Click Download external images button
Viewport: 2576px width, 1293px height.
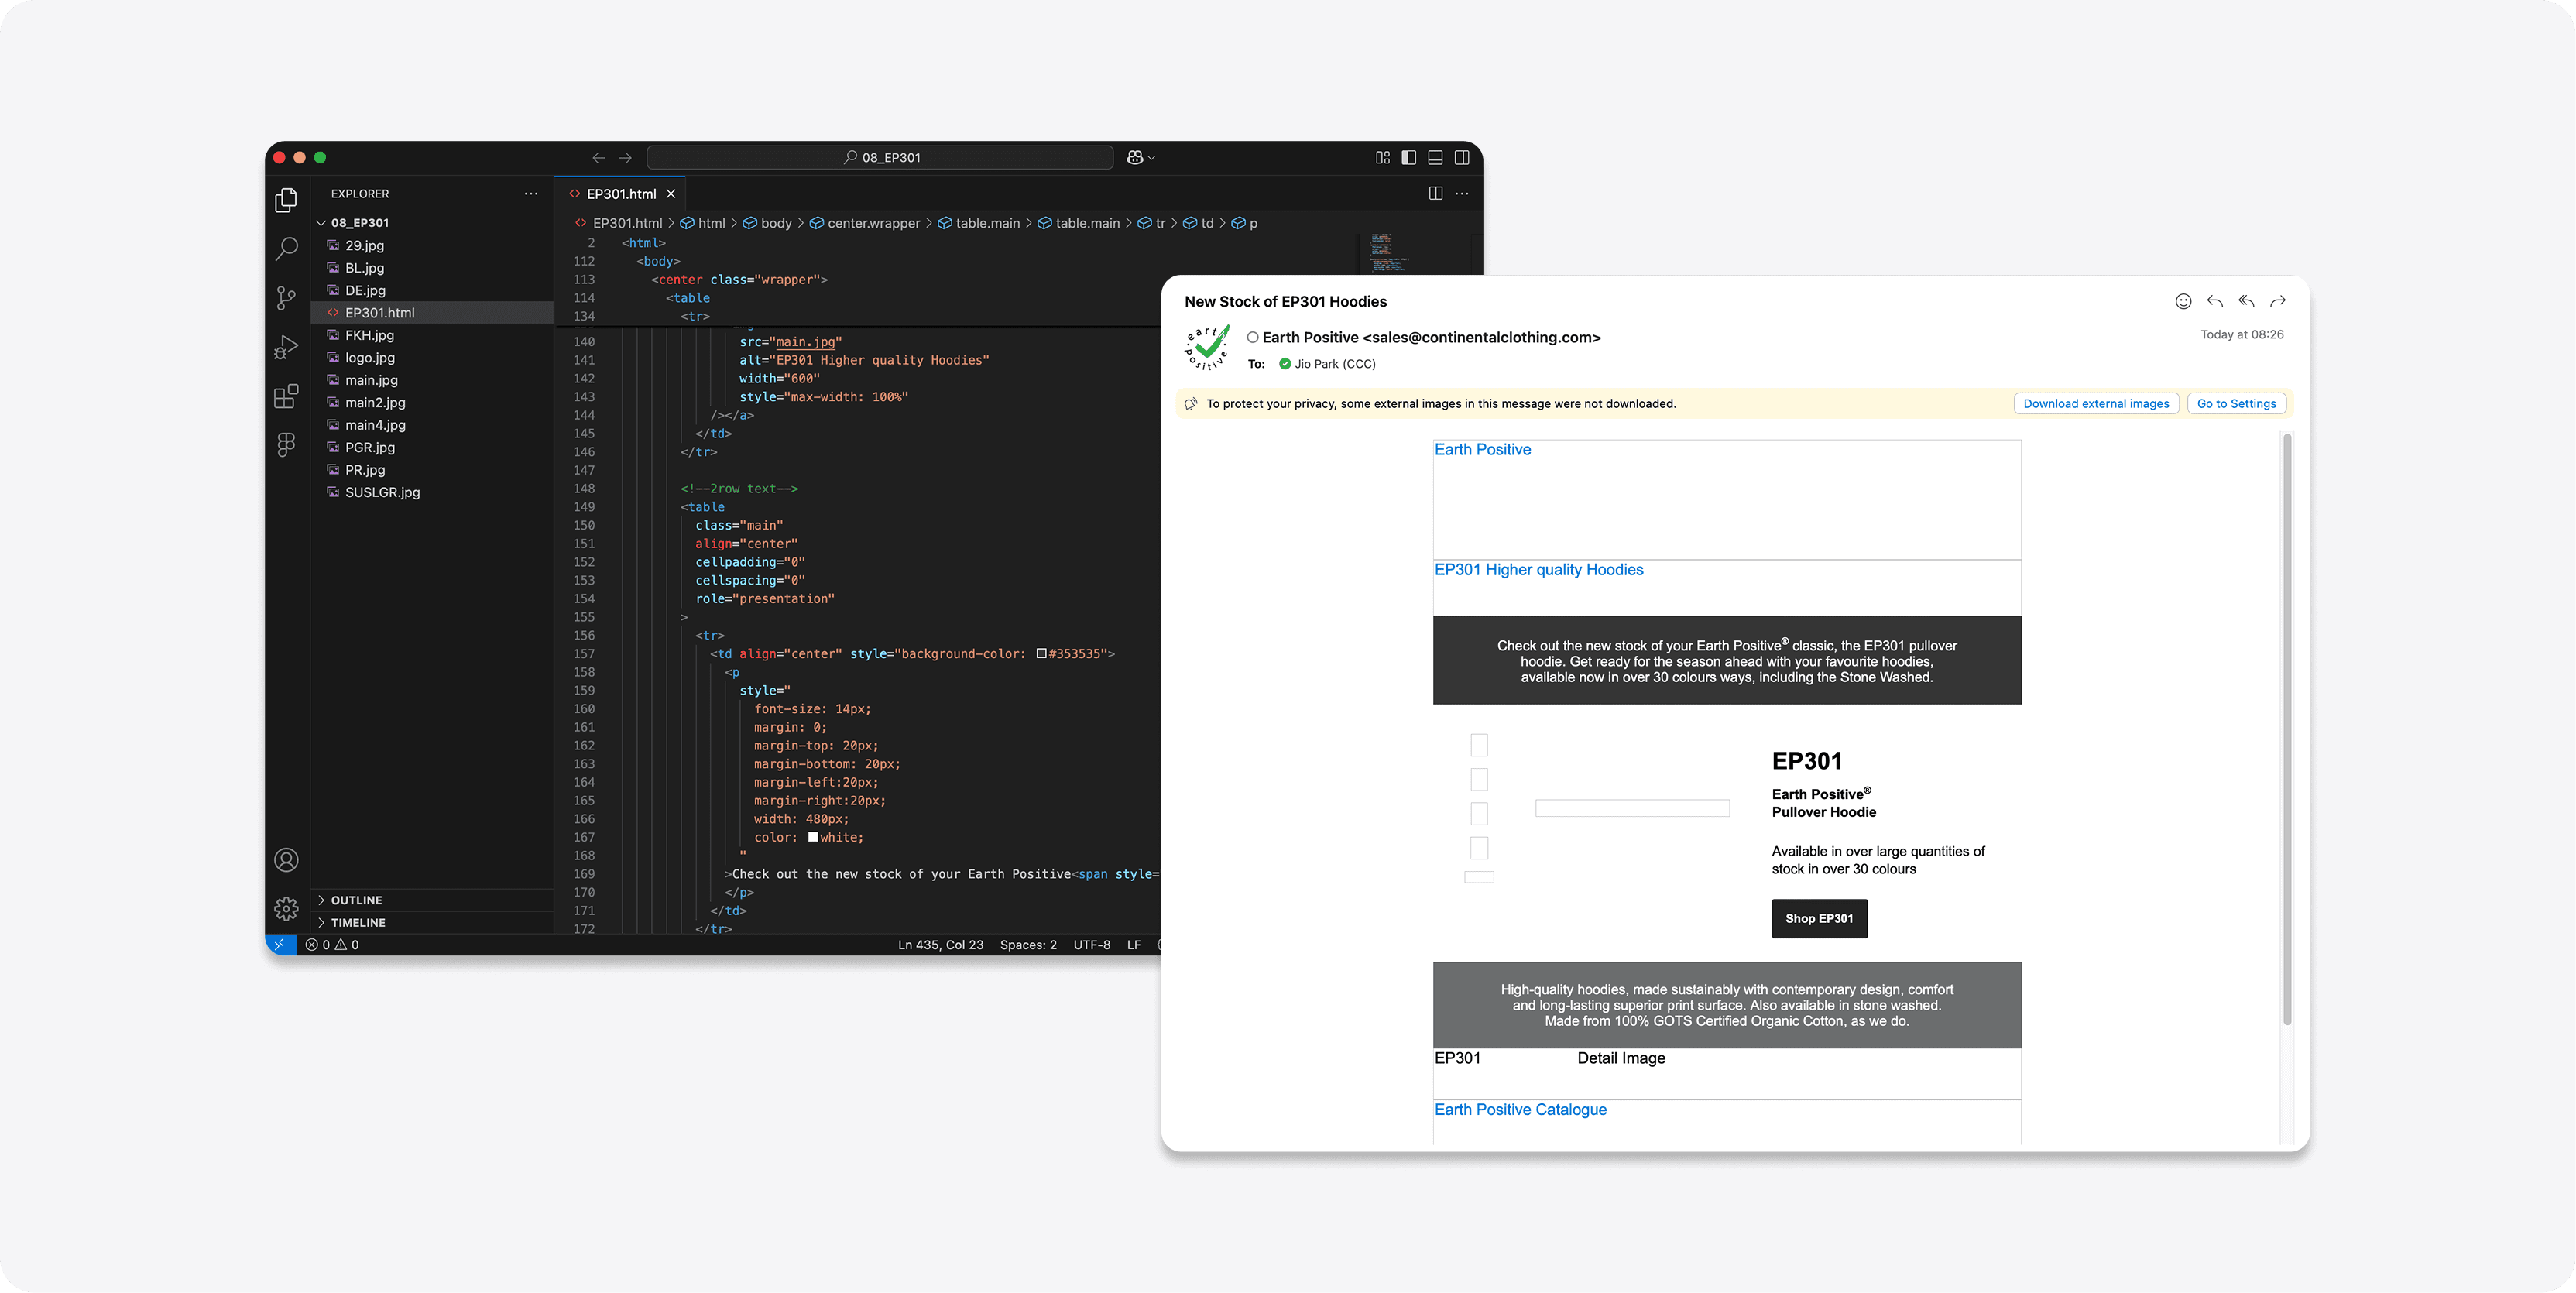click(2095, 404)
